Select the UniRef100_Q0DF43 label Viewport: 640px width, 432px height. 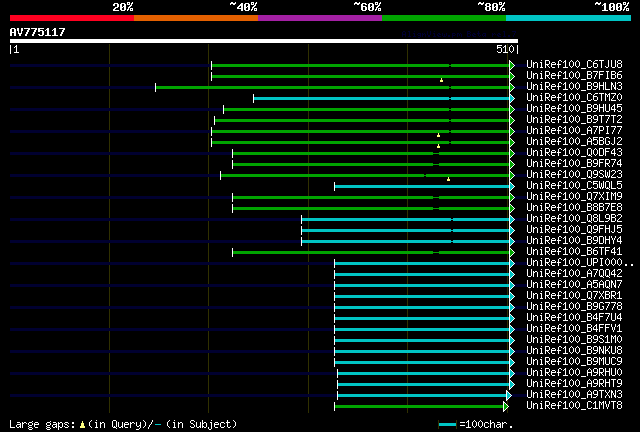point(574,153)
